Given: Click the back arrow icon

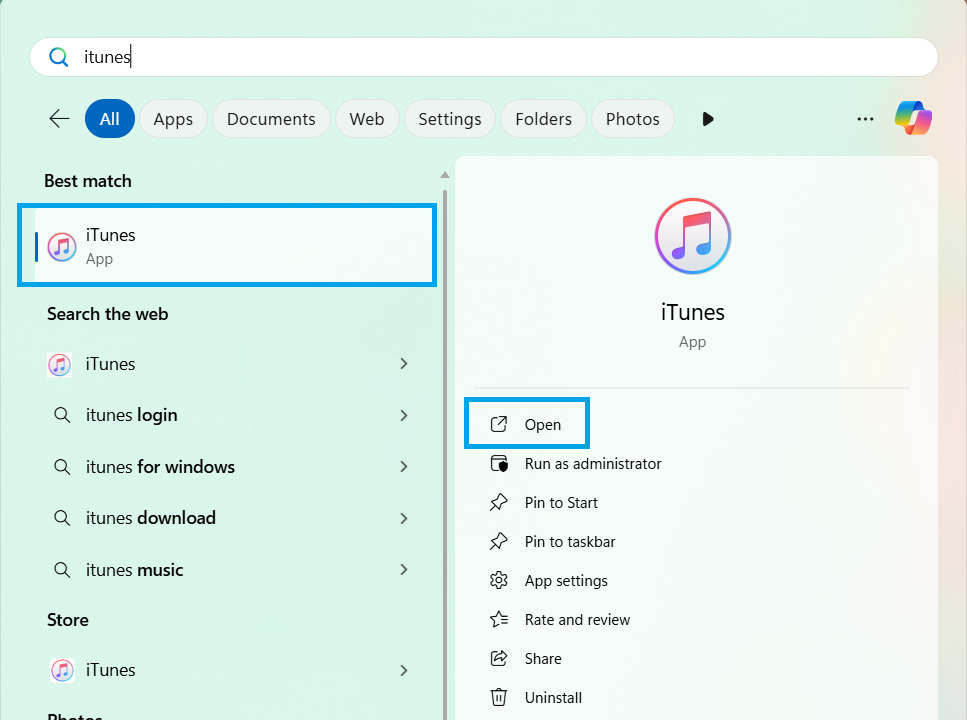Looking at the screenshot, I should (59, 119).
